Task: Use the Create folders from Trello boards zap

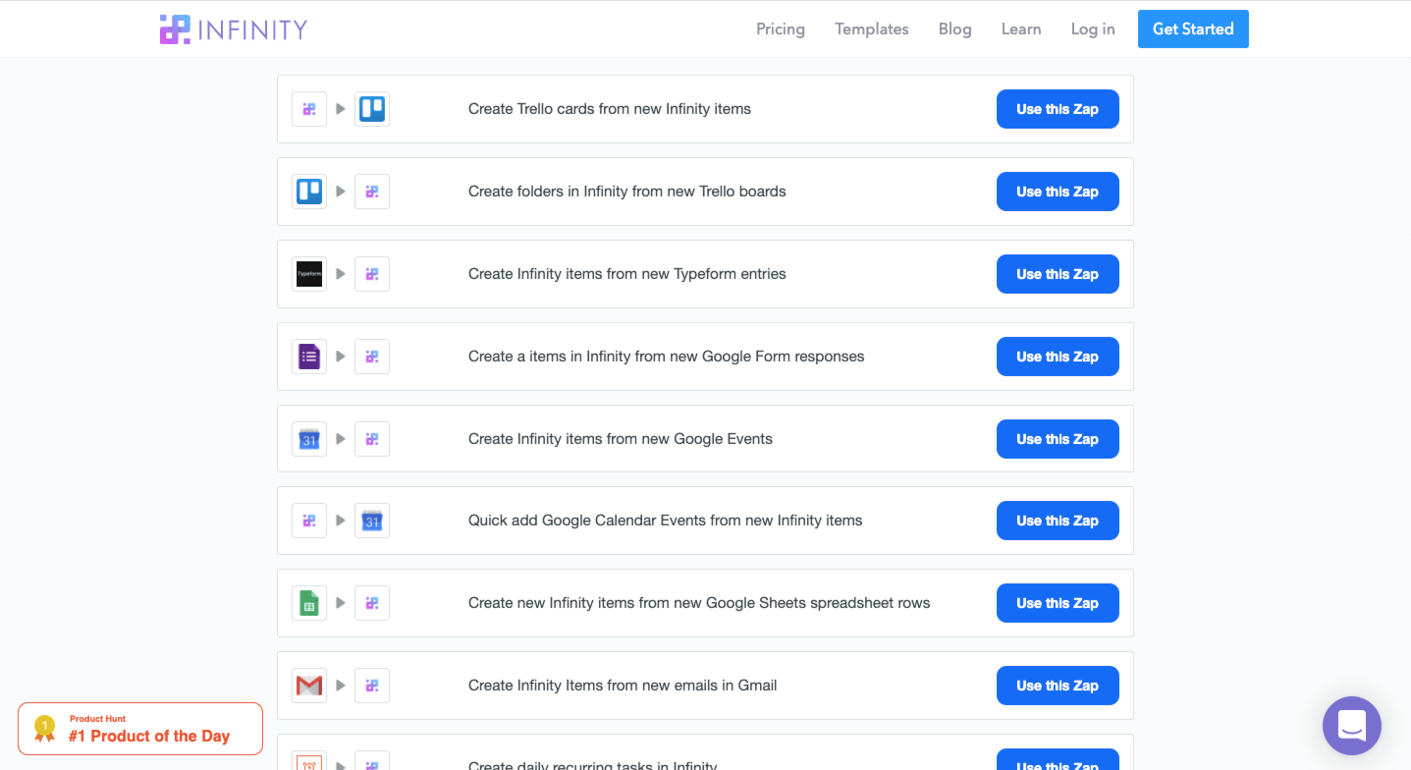Action: pyautogui.click(x=1057, y=191)
